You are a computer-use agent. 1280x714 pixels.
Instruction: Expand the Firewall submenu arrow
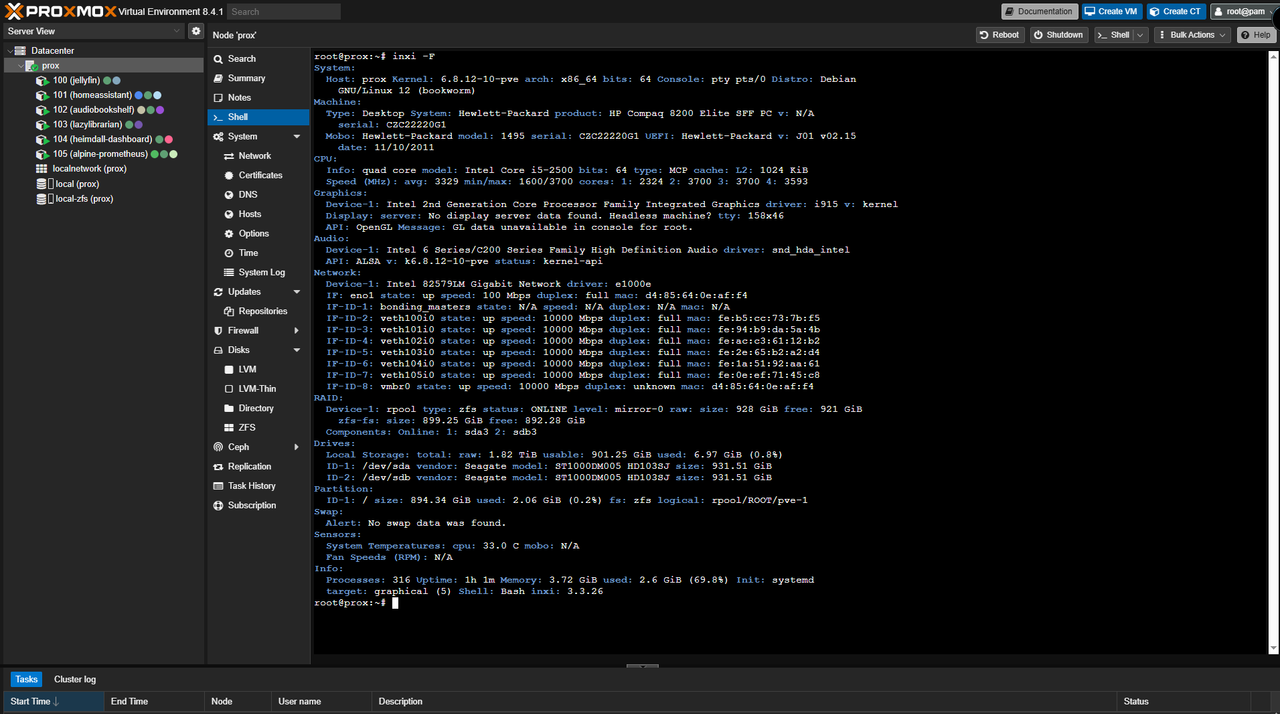(297, 330)
